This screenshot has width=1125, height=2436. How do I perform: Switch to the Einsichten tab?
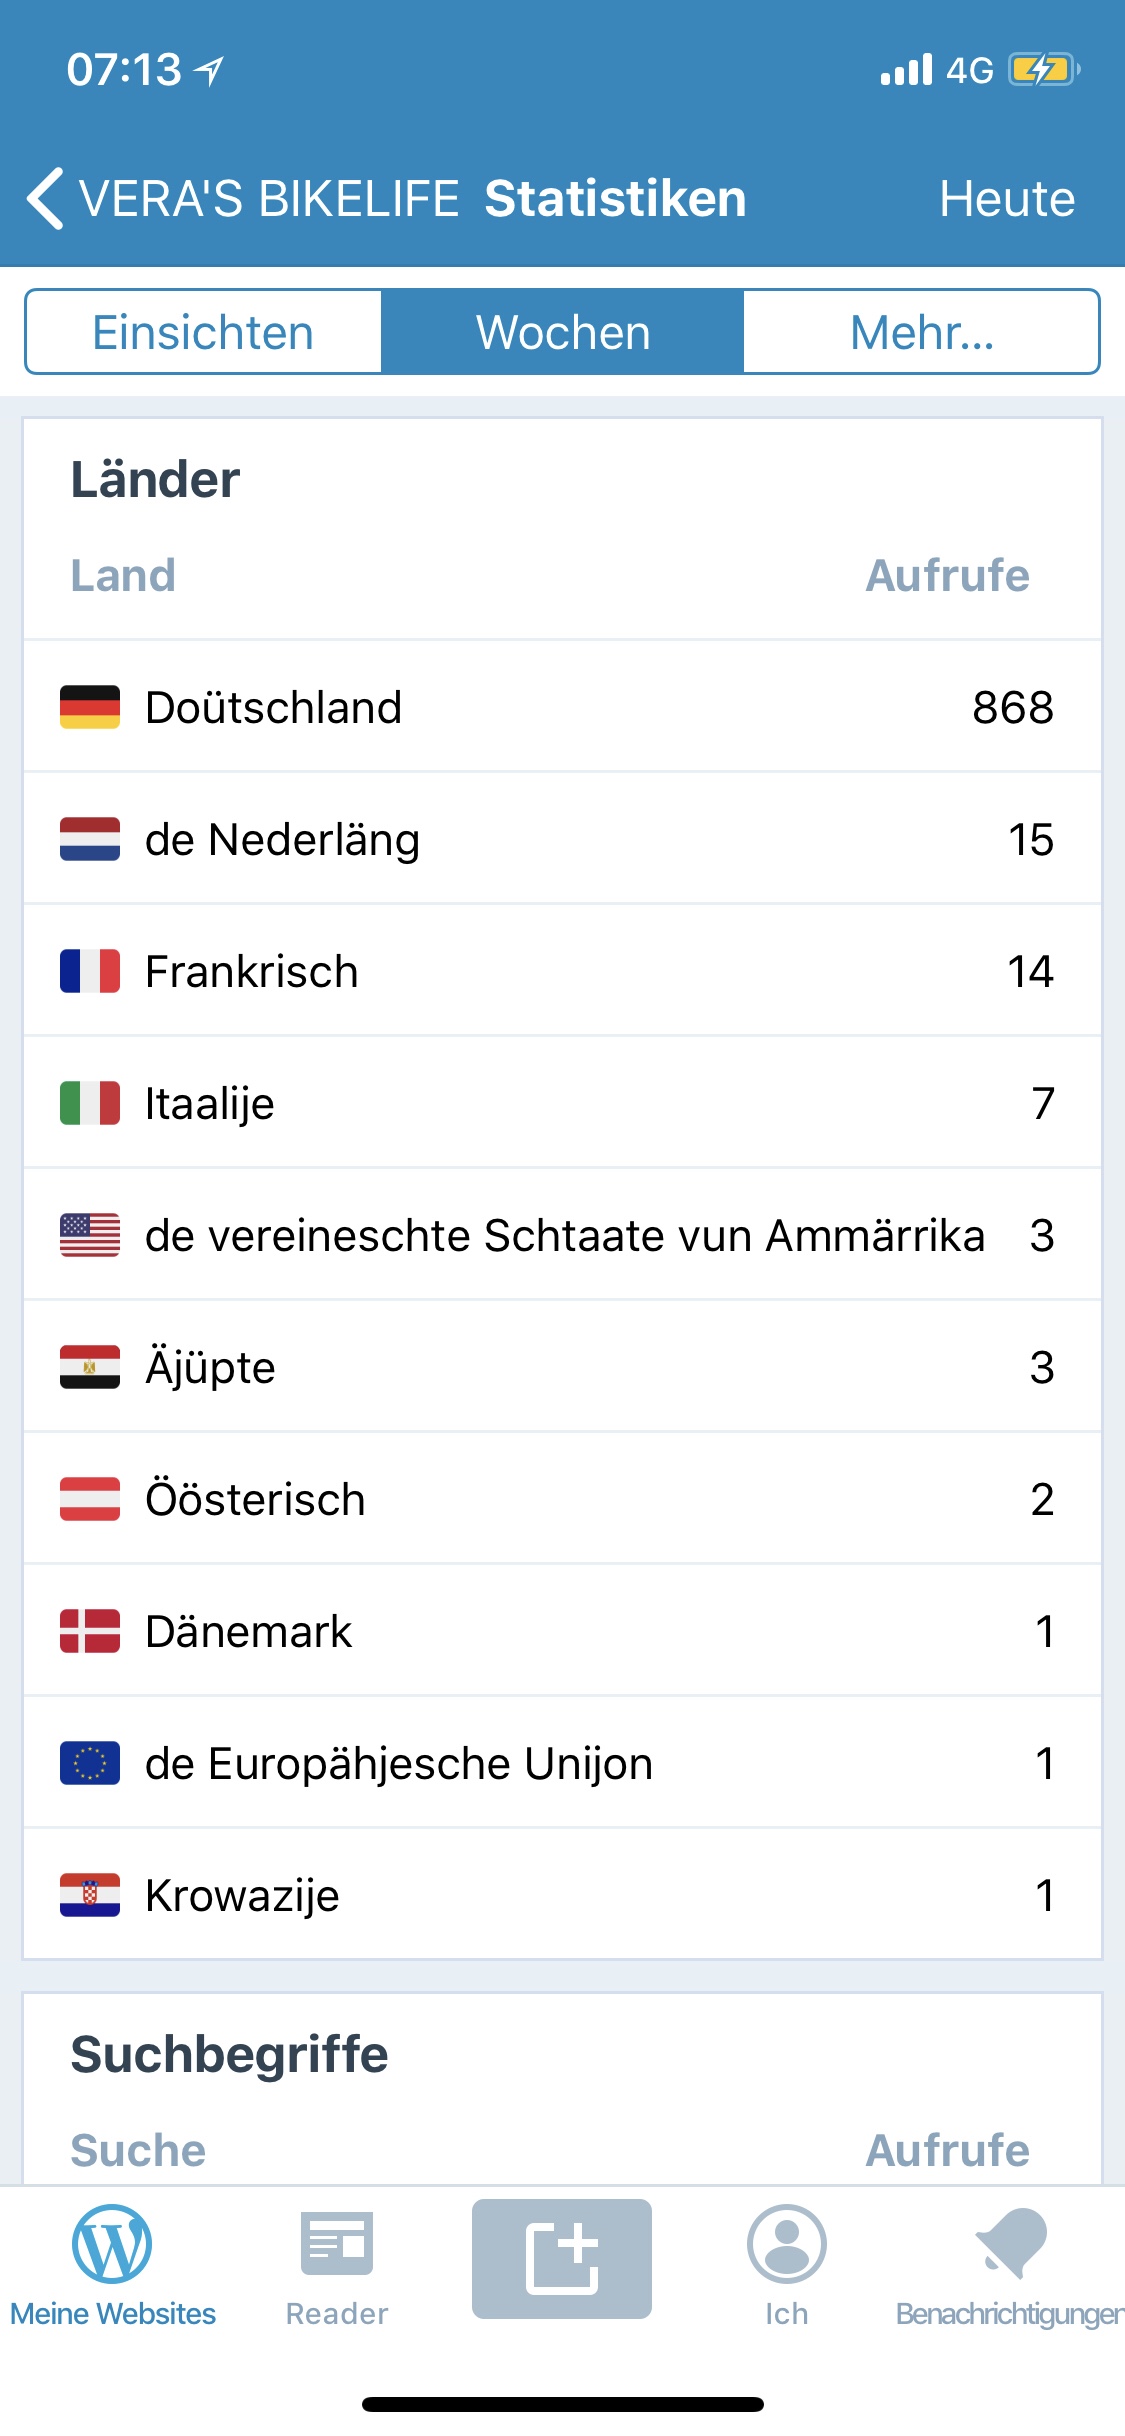203,332
